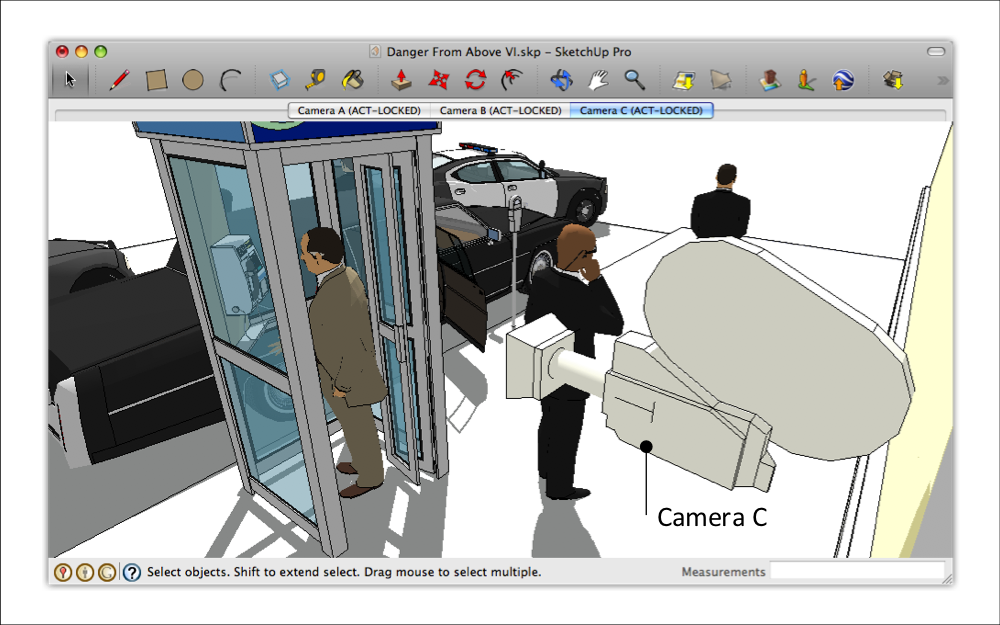
Task: Activate the Pan hand tool
Action: pyautogui.click(x=598, y=80)
